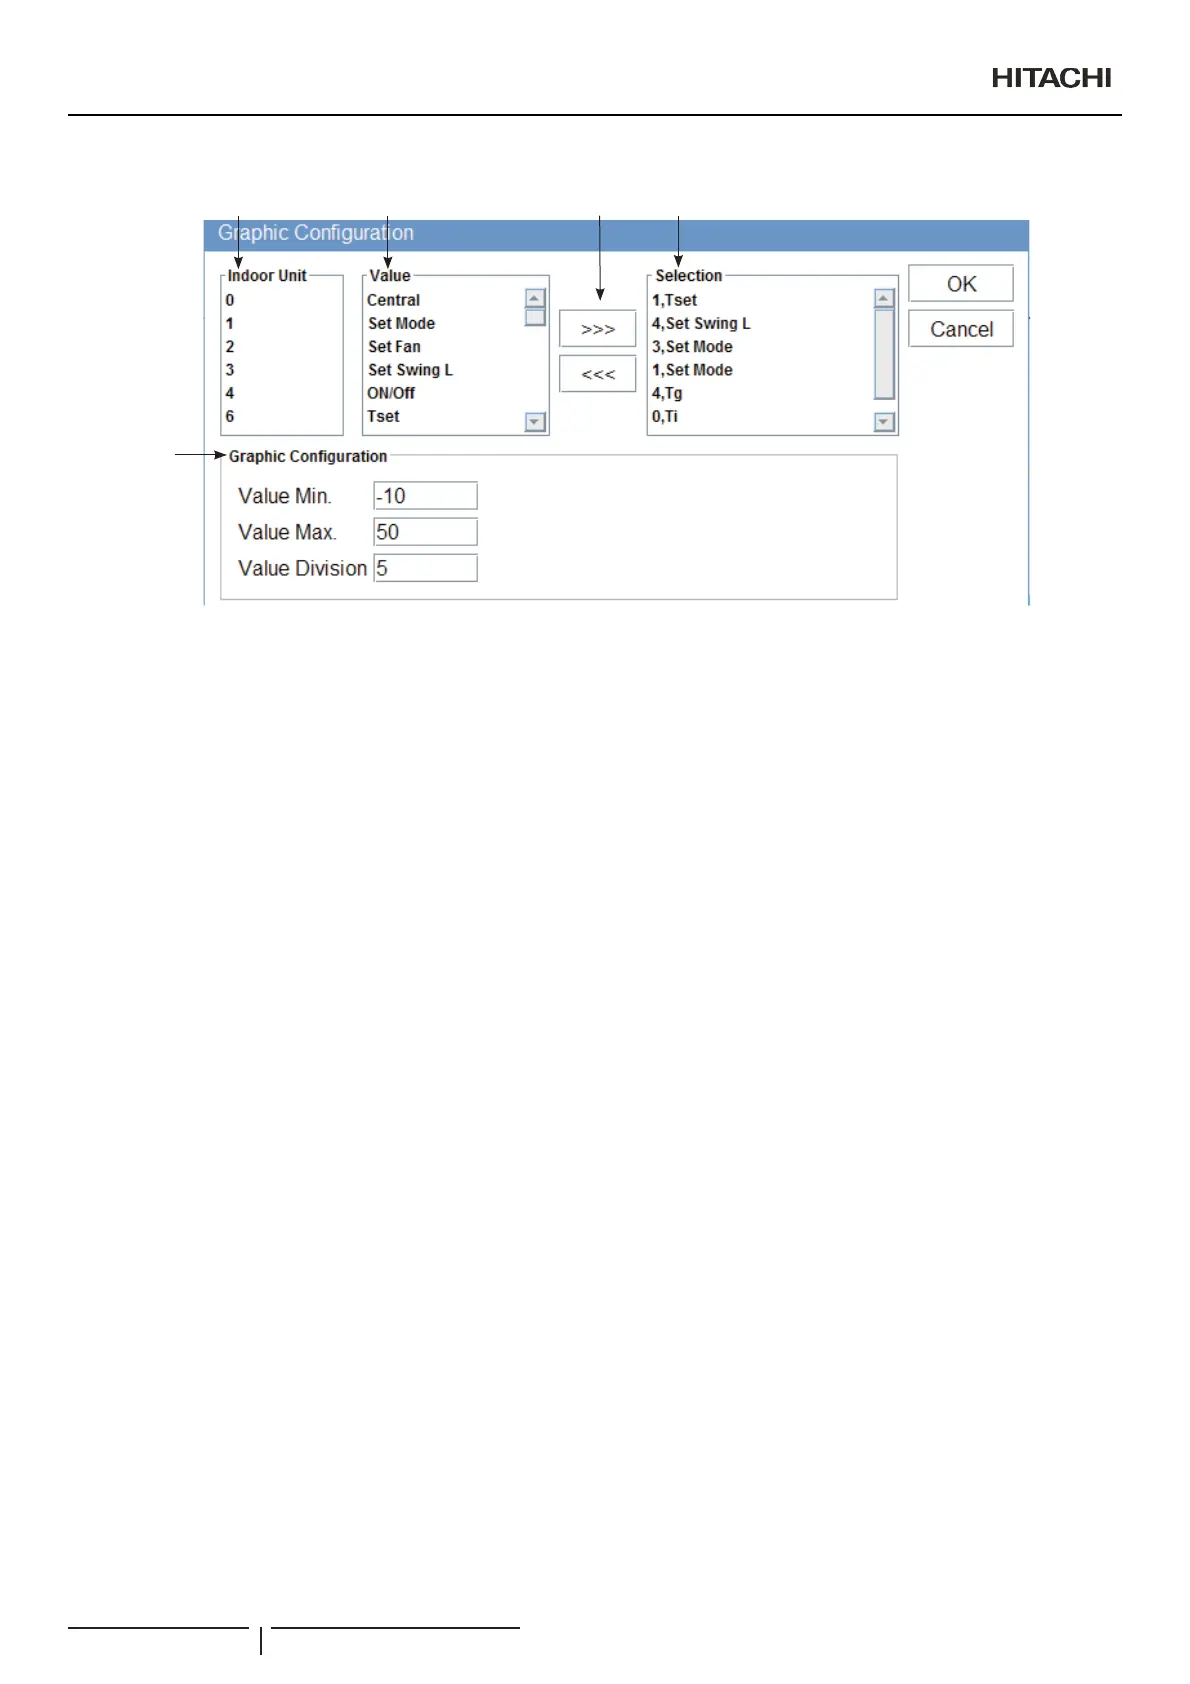This screenshot has height=1684, width=1190.
Task: Select indoor unit 6
Action: [x=230, y=416]
